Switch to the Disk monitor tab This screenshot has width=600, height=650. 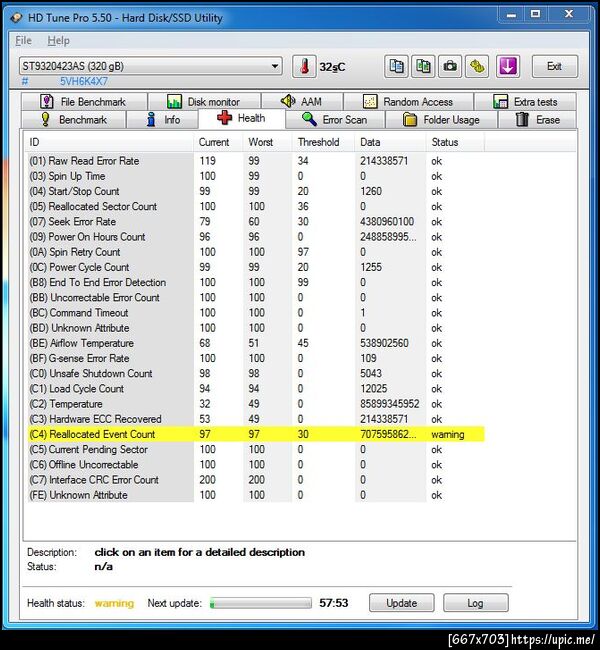coord(204,102)
